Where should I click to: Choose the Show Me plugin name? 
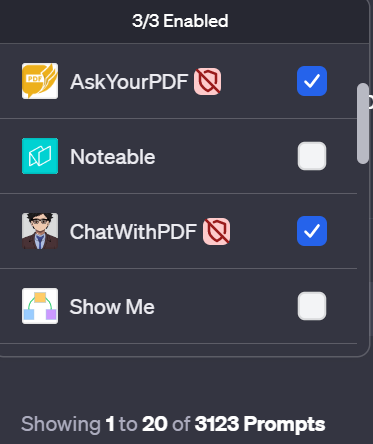(x=112, y=307)
